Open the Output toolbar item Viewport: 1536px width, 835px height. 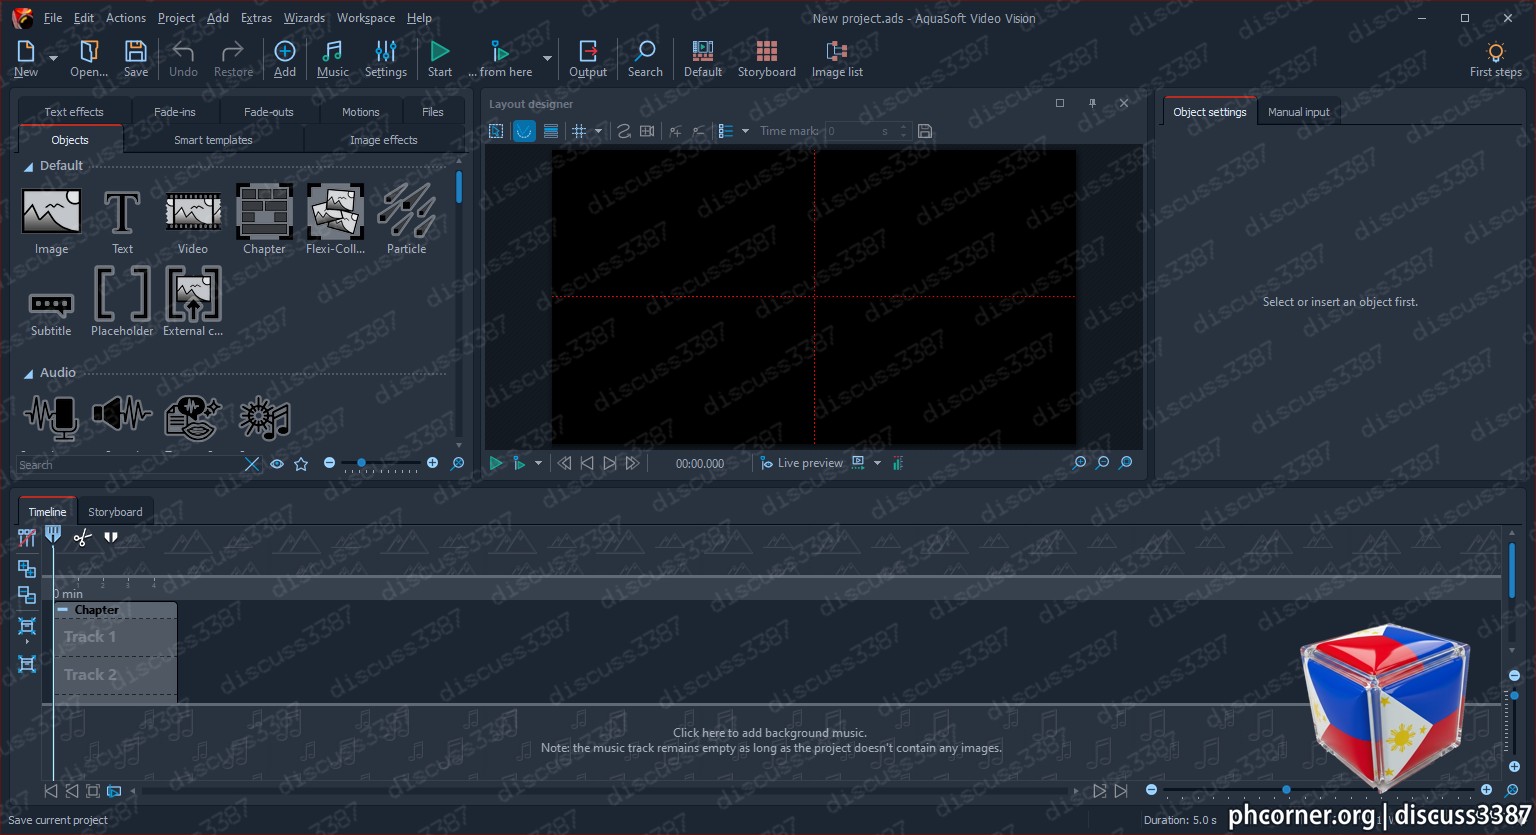coord(588,59)
